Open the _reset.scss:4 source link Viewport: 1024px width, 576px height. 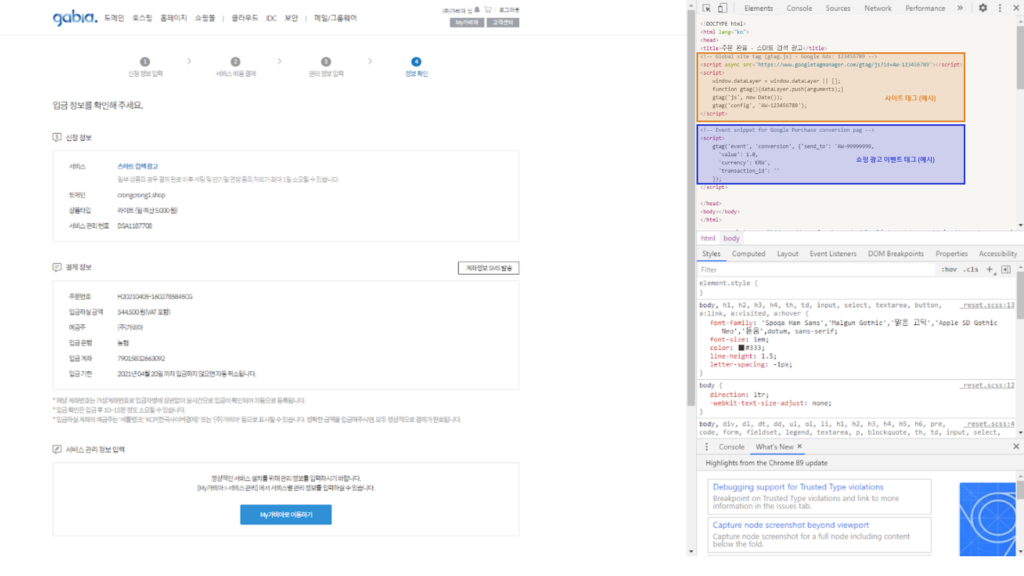coord(989,424)
